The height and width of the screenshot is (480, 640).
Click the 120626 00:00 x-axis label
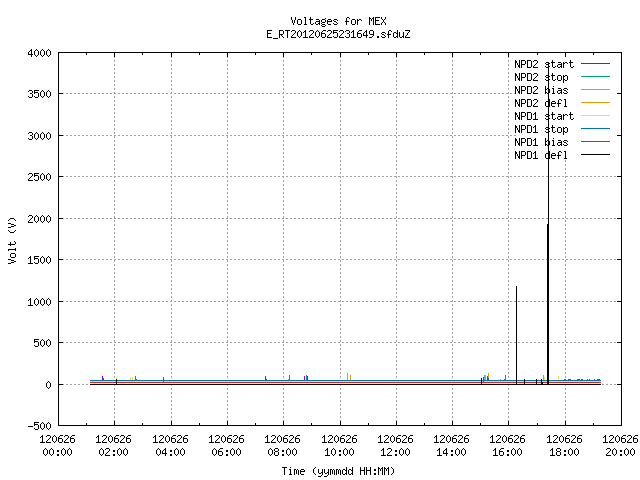click(x=58, y=446)
